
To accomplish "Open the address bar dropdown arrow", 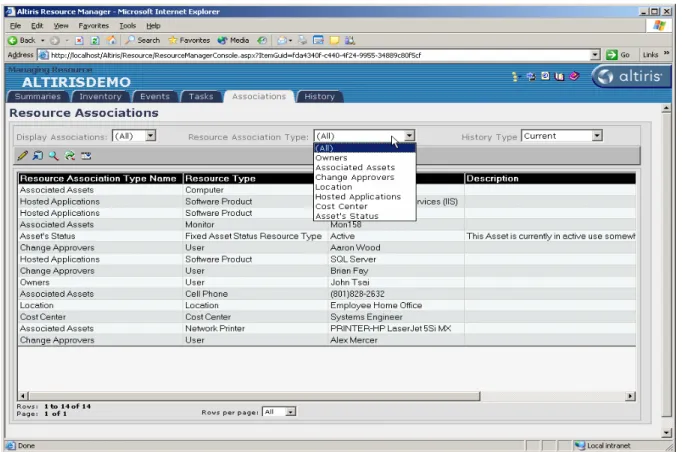I will [595, 55].
